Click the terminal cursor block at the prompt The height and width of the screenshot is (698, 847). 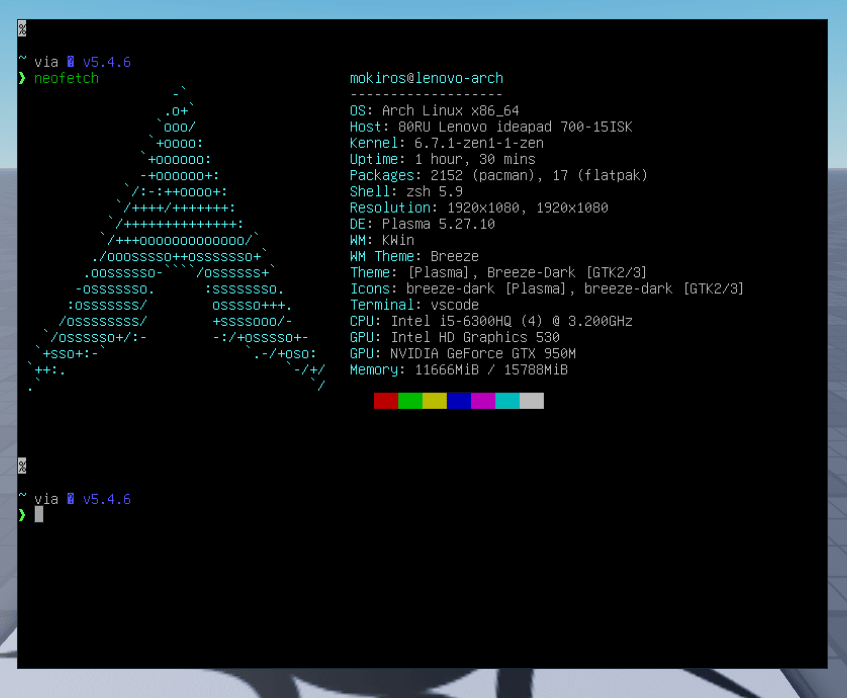39,514
